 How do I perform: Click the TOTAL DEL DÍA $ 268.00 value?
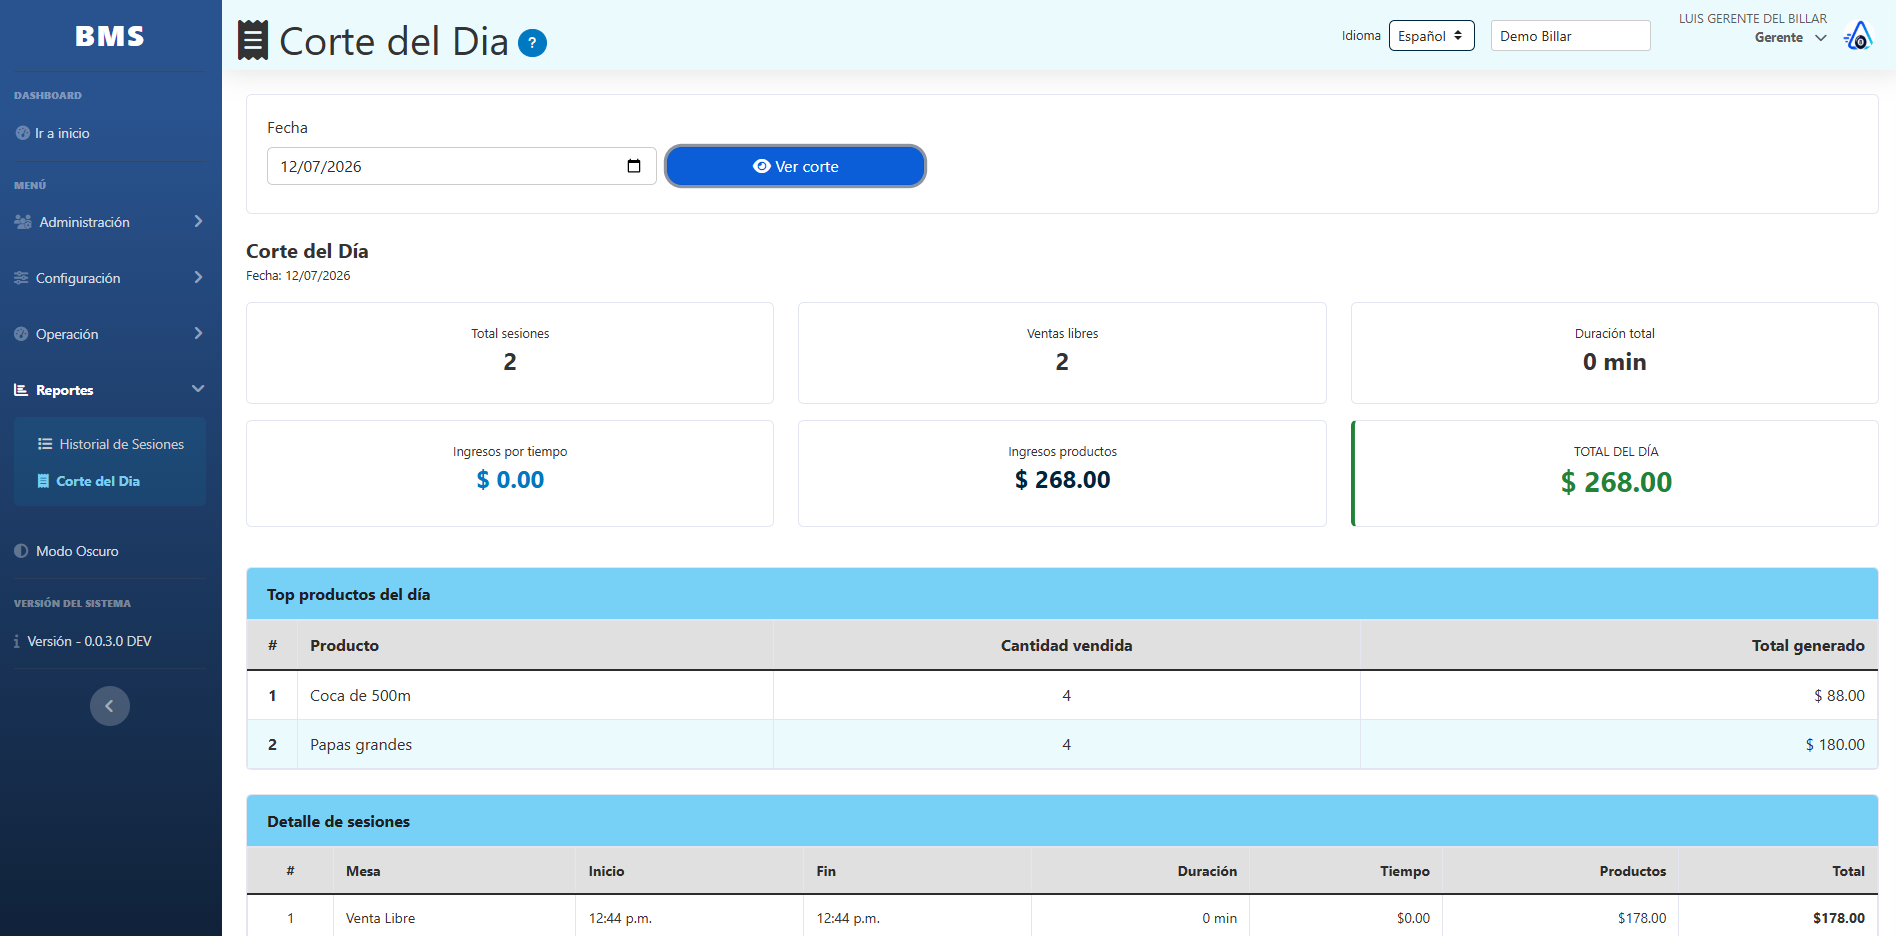[1616, 482]
